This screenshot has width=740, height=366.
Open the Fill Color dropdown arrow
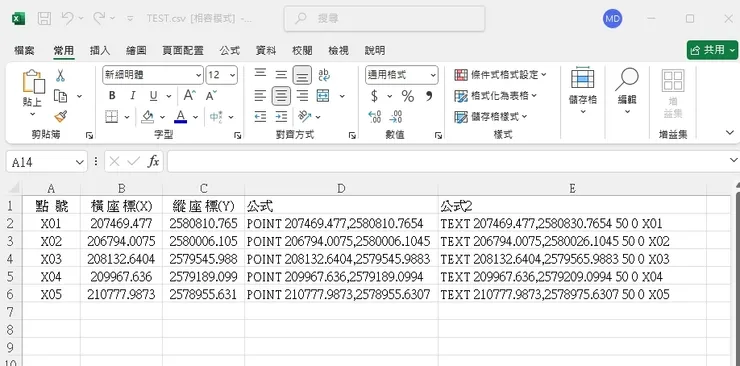[162, 117]
